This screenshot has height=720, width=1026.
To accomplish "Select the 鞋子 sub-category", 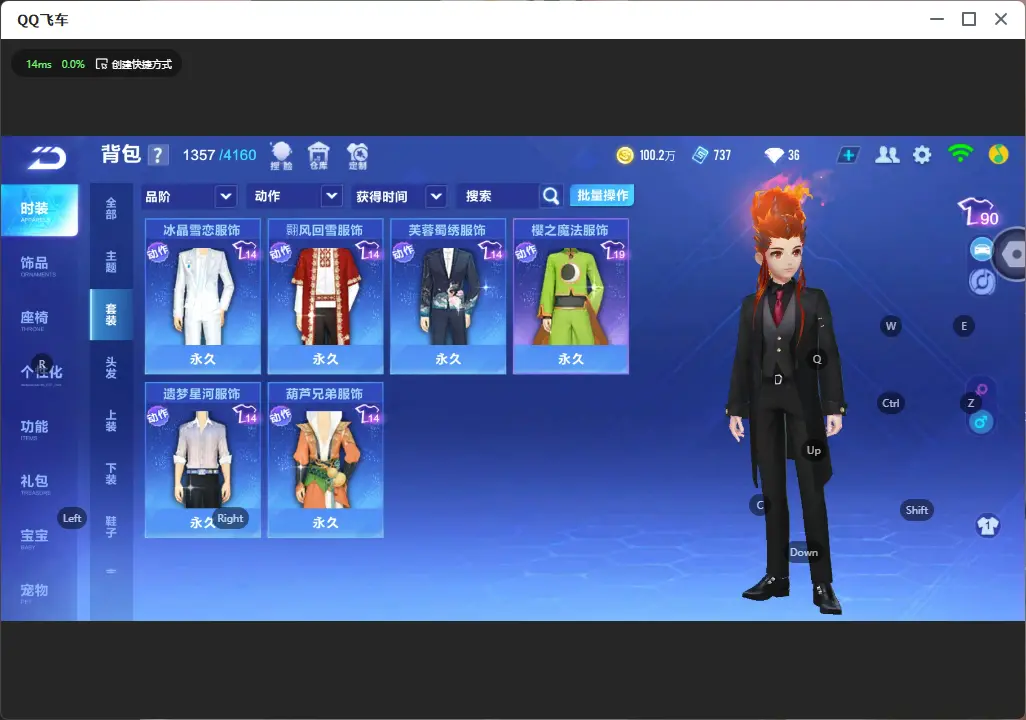I will pyautogui.click(x=111, y=527).
